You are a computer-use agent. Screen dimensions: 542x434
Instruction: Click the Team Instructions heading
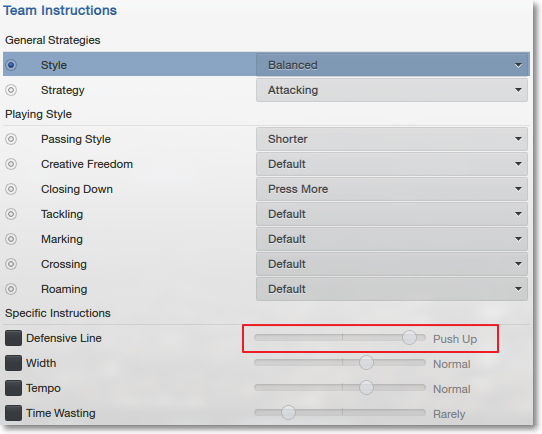[x=60, y=10]
